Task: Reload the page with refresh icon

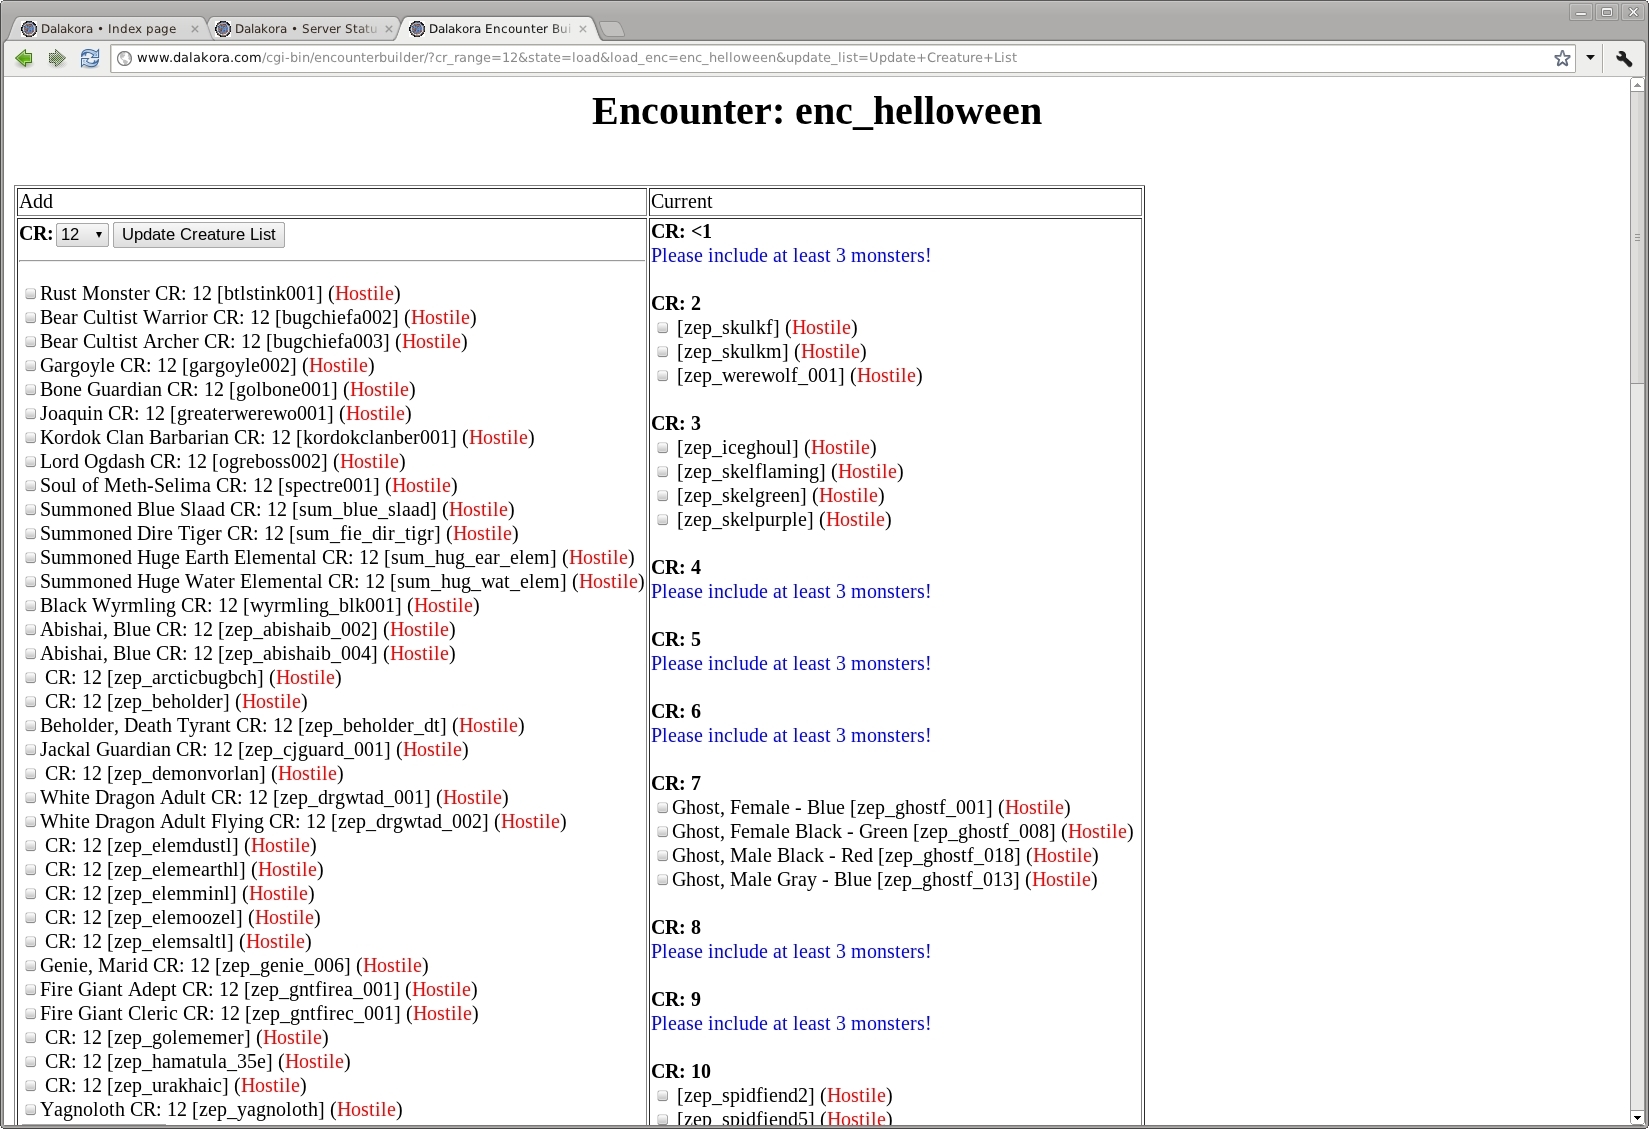Action: pyautogui.click(x=90, y=58)
